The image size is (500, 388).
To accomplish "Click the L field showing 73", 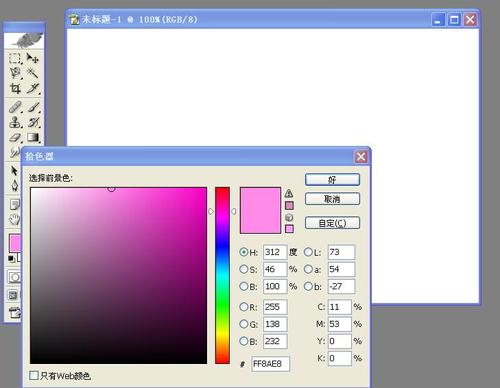I will pos(341,252).
